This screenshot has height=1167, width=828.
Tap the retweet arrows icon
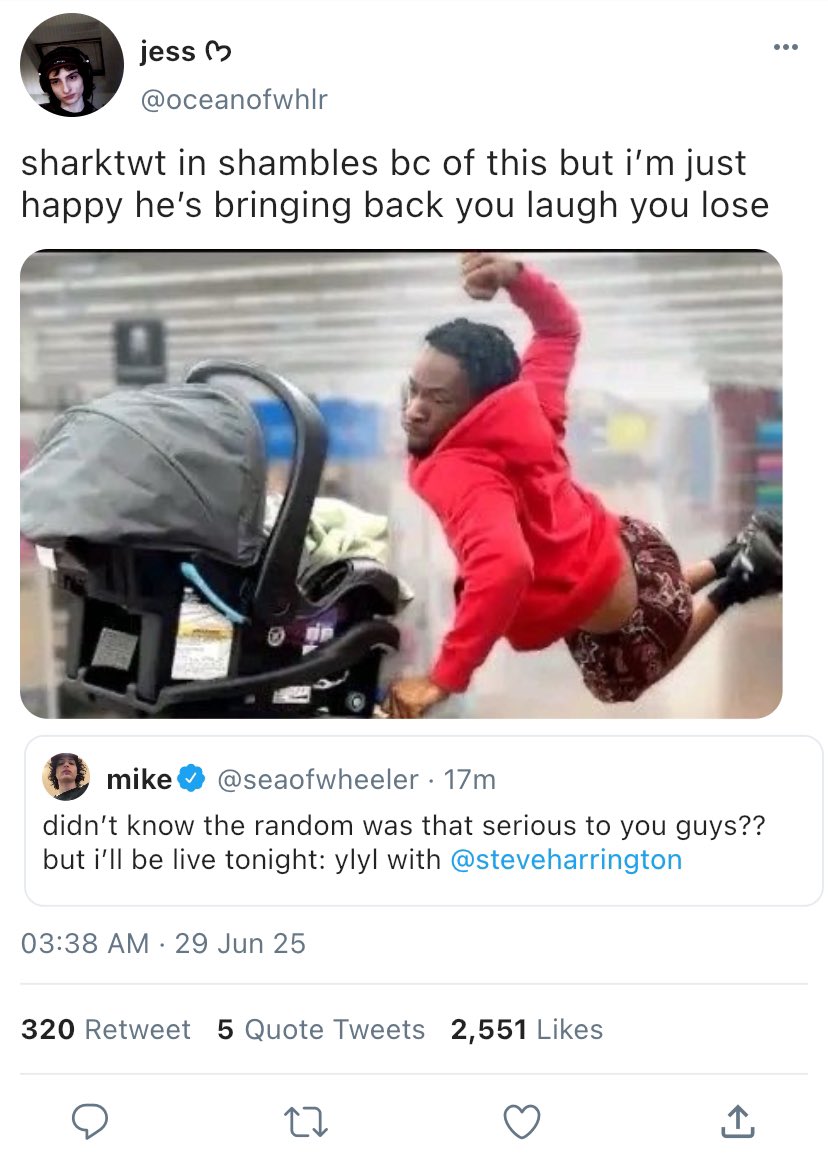[306, 1122]
